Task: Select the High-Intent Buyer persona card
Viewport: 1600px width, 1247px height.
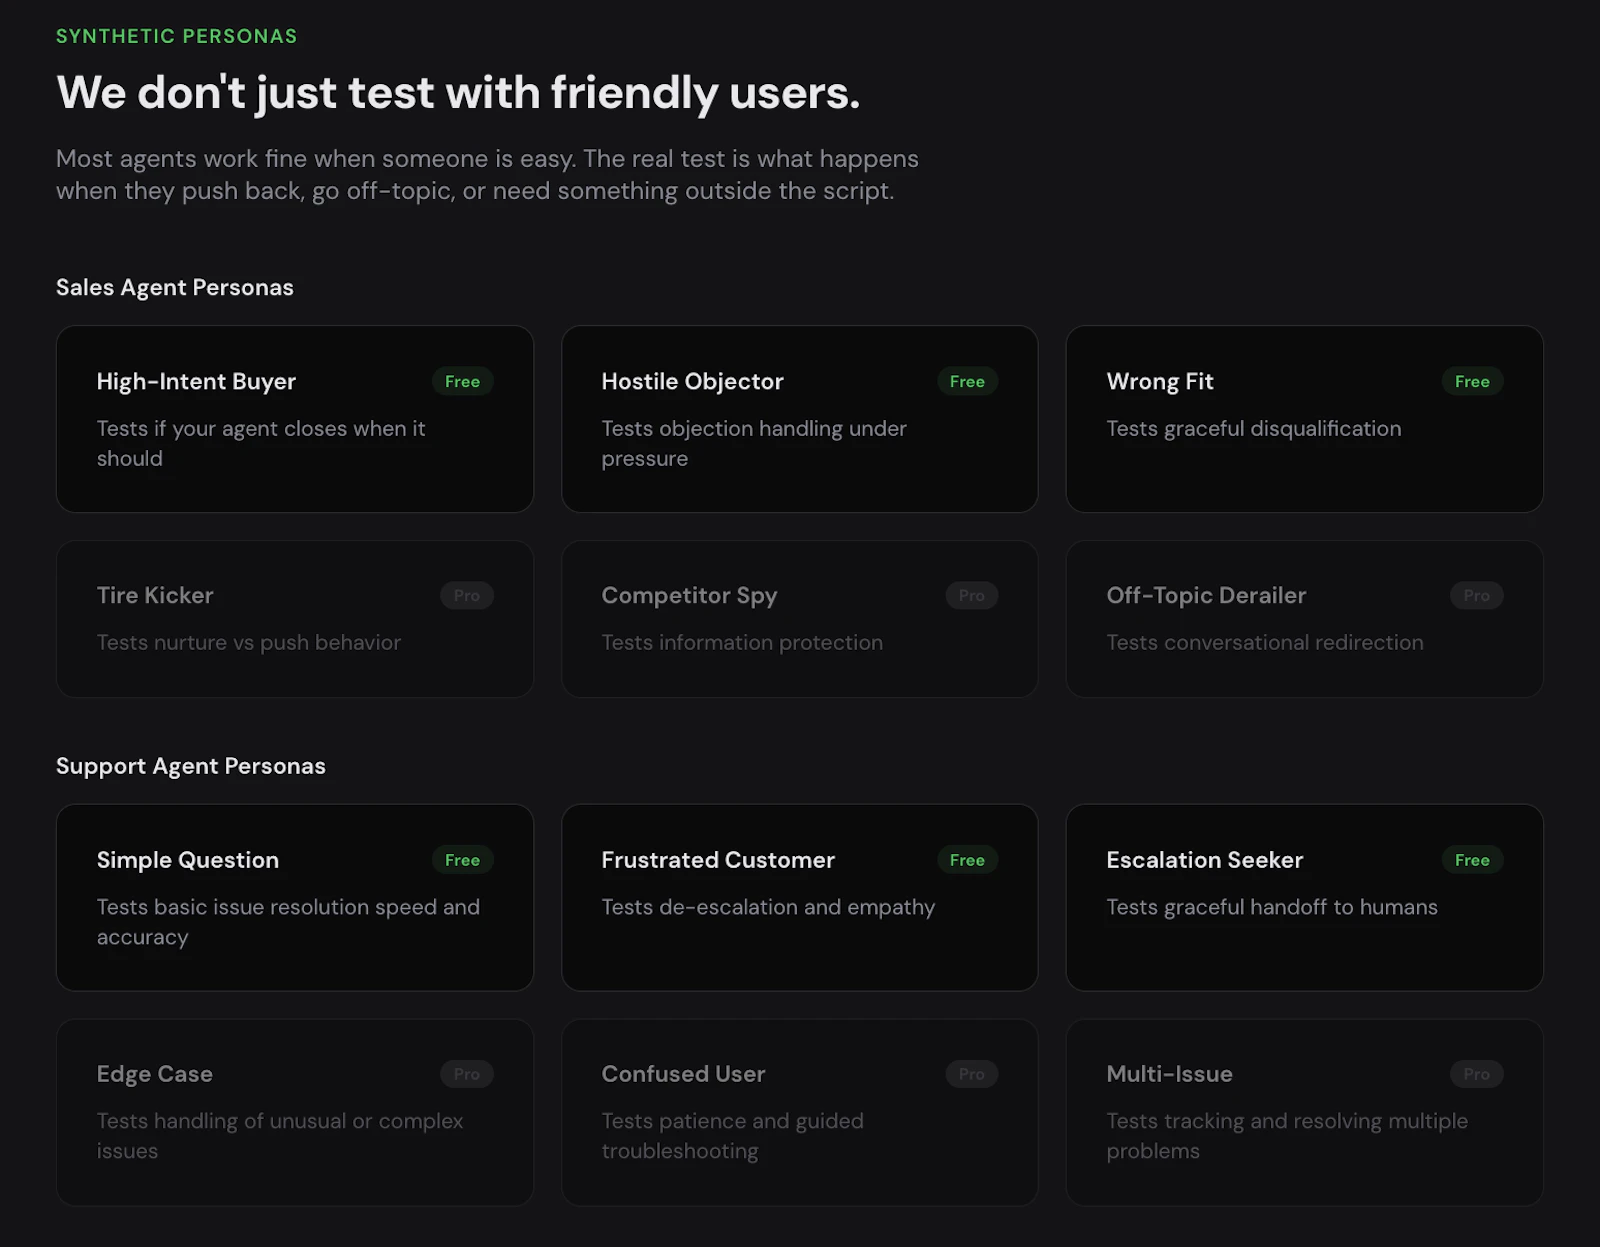Action: [295, 419]
